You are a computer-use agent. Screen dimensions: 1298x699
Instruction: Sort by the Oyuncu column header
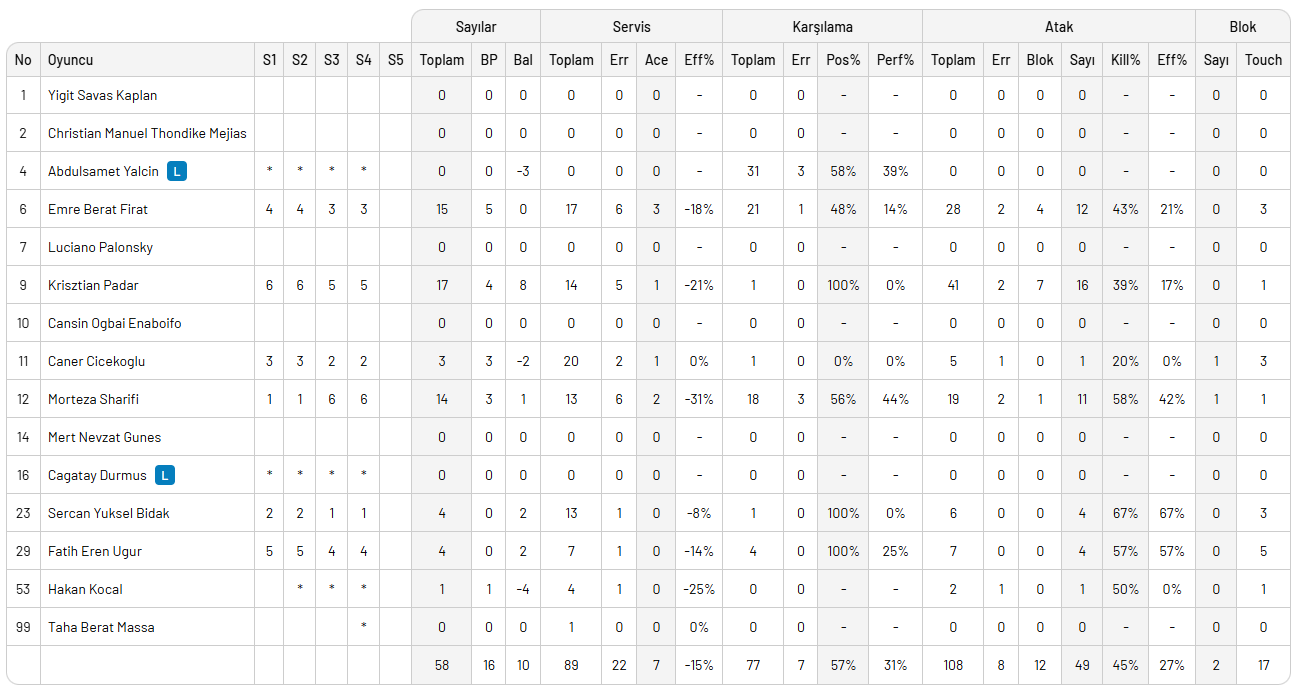point(70,60)
